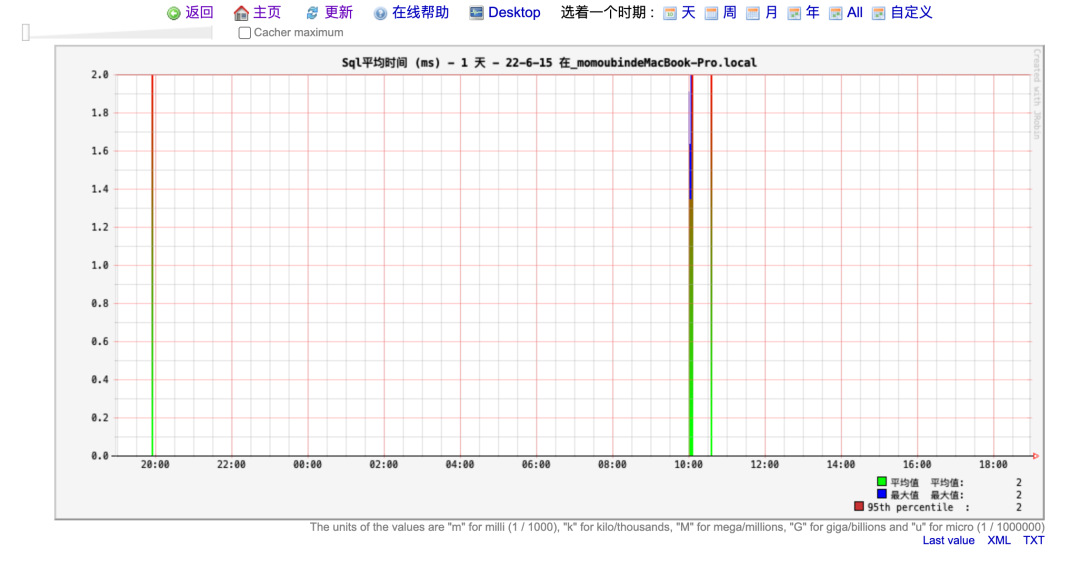Click the refresh arrows icon
1080x568 pixels.
(312, 13)
